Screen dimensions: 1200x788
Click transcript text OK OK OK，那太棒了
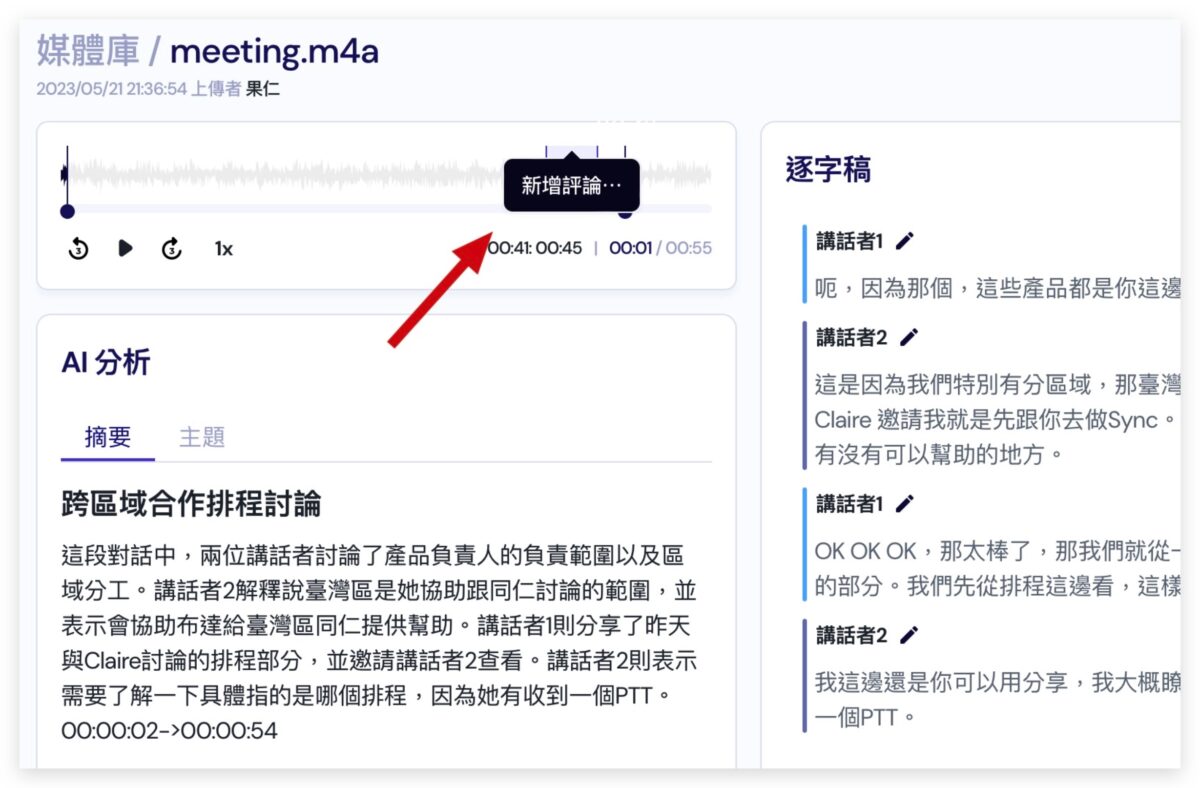pyautogui.click(x=997, y=568)
